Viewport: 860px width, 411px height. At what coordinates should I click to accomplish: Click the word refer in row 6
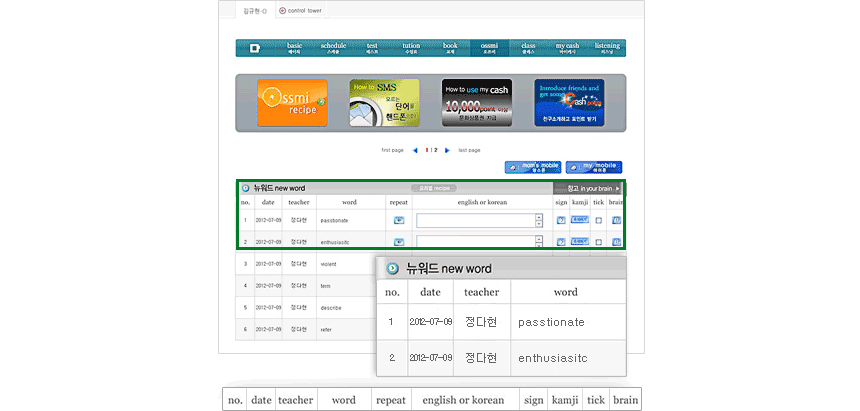326,330
